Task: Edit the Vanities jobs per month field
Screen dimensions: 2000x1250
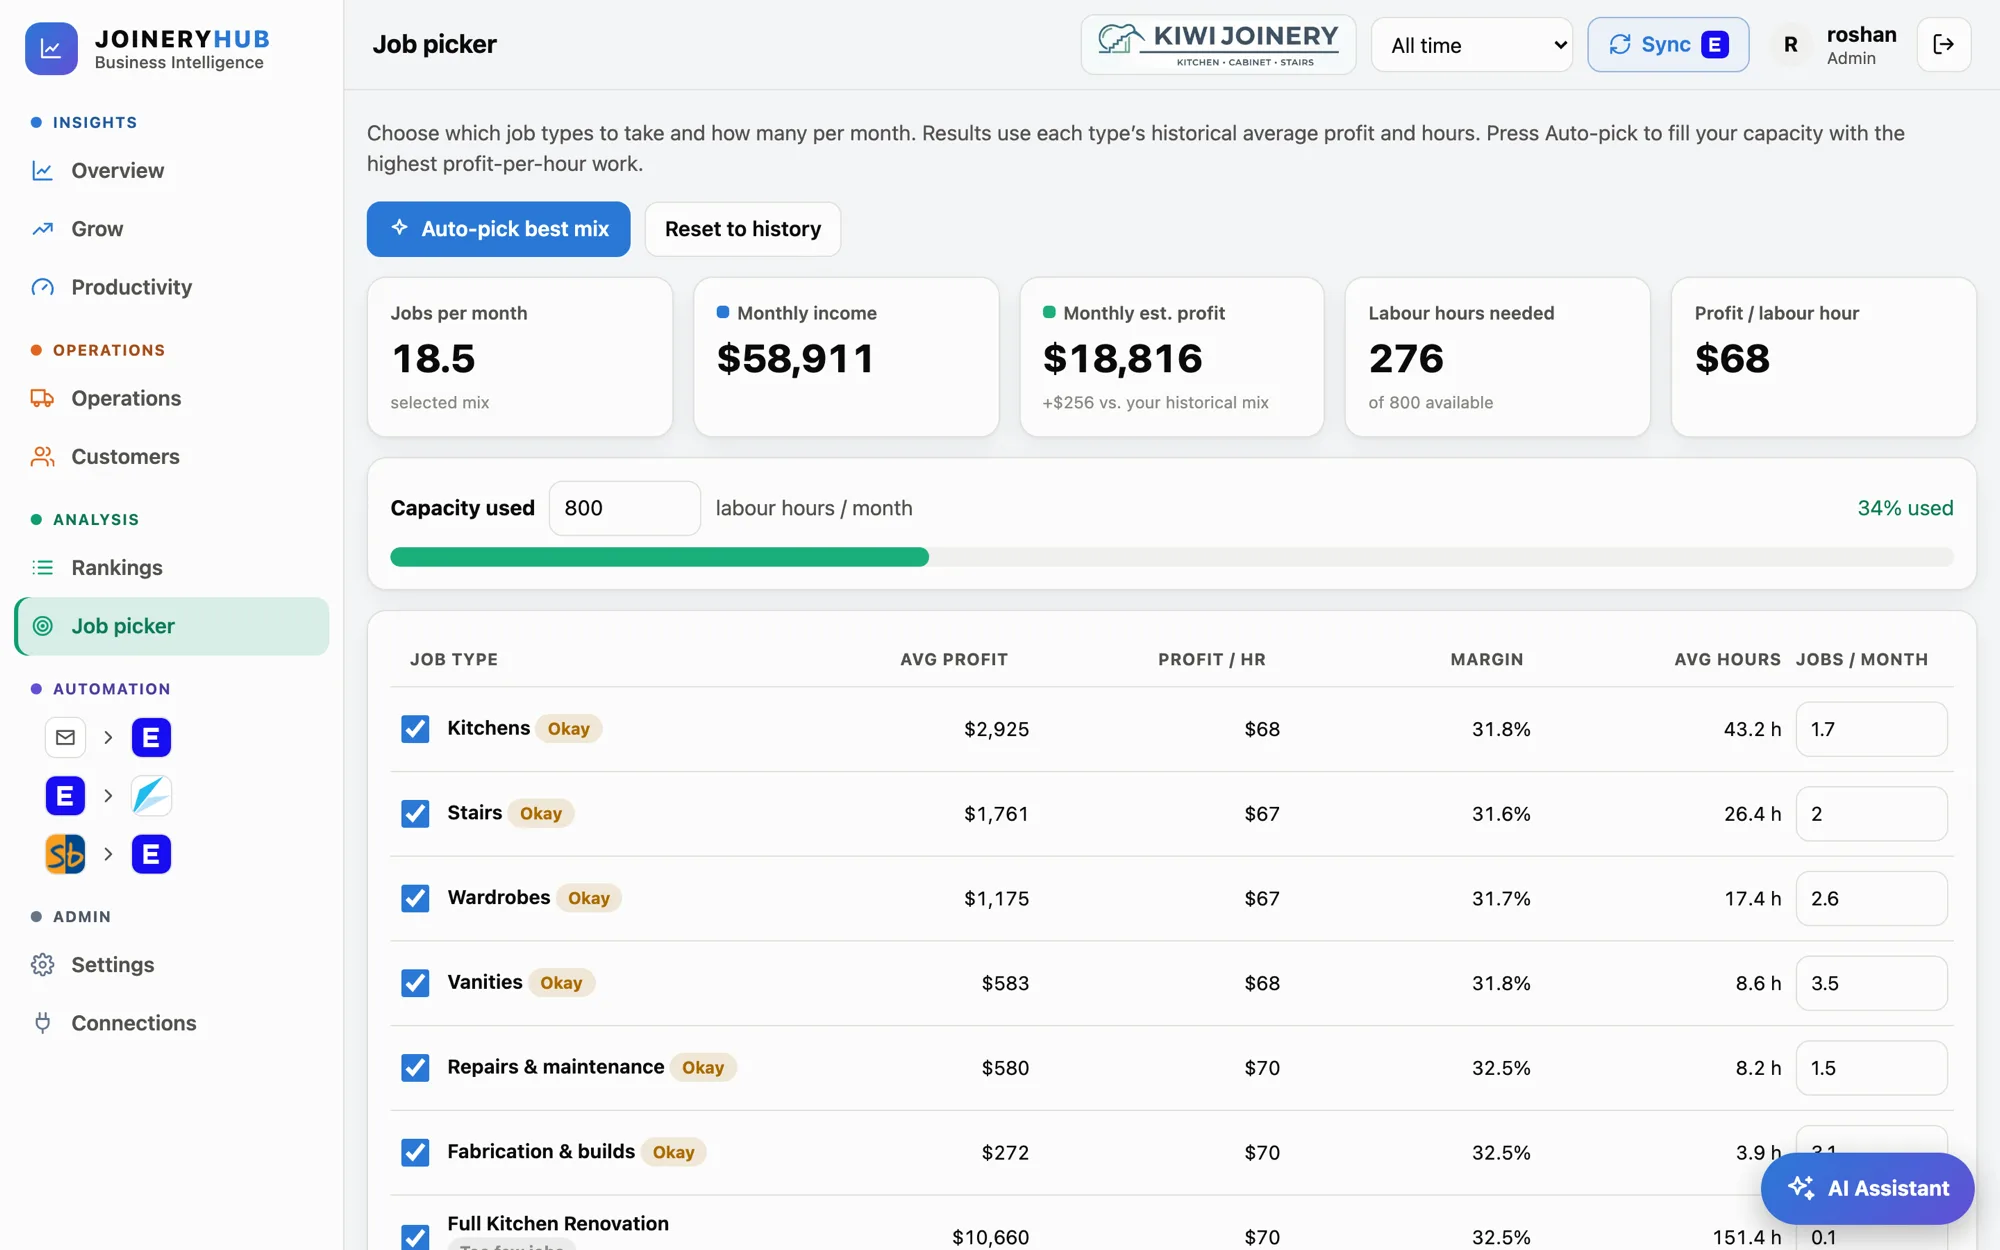Action: click(x=1871, y=983)
